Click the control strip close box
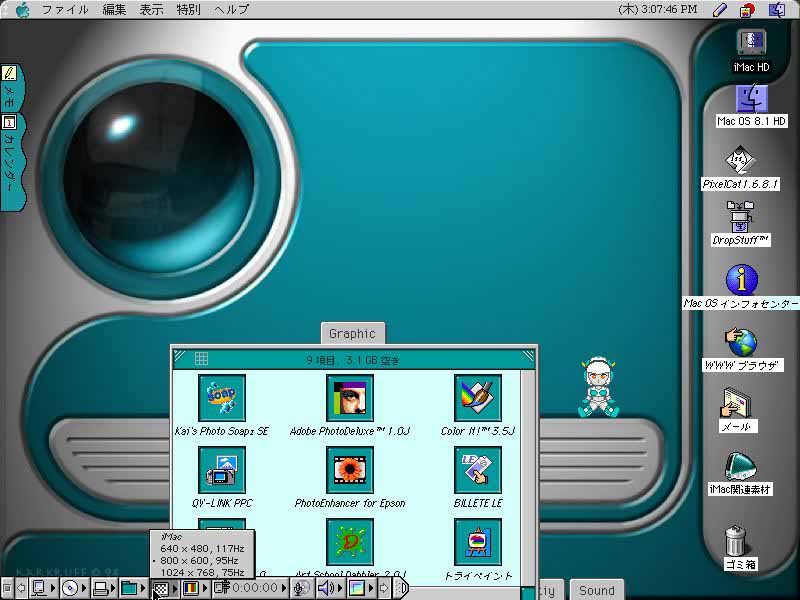Screen dimensions: 800x600 7,588
